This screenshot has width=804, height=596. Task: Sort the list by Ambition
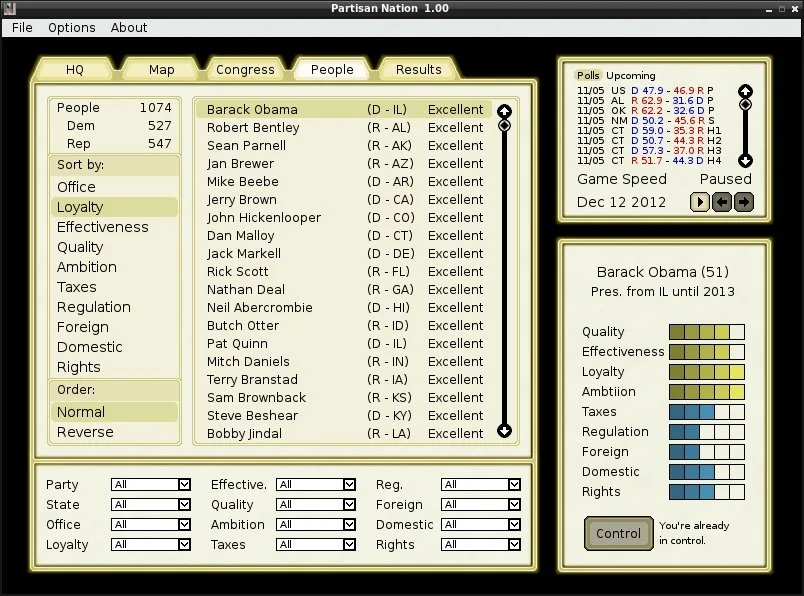coord(86,267)
